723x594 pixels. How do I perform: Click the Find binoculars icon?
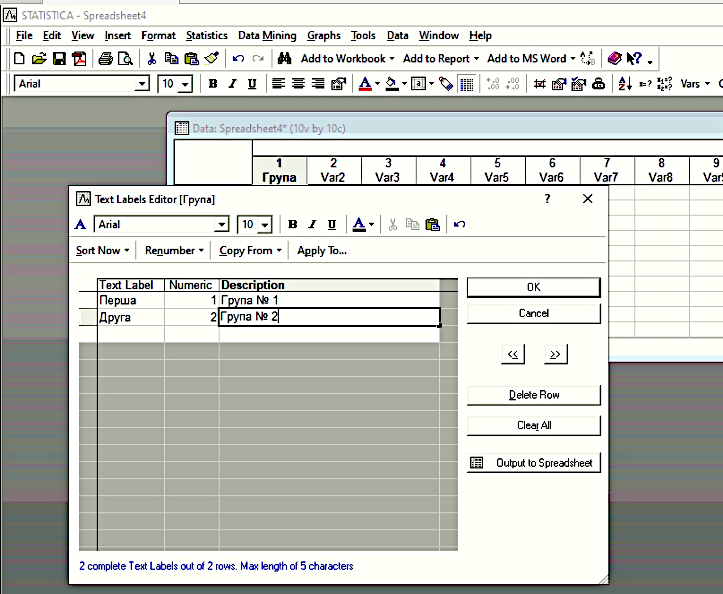tap(284, 59)
